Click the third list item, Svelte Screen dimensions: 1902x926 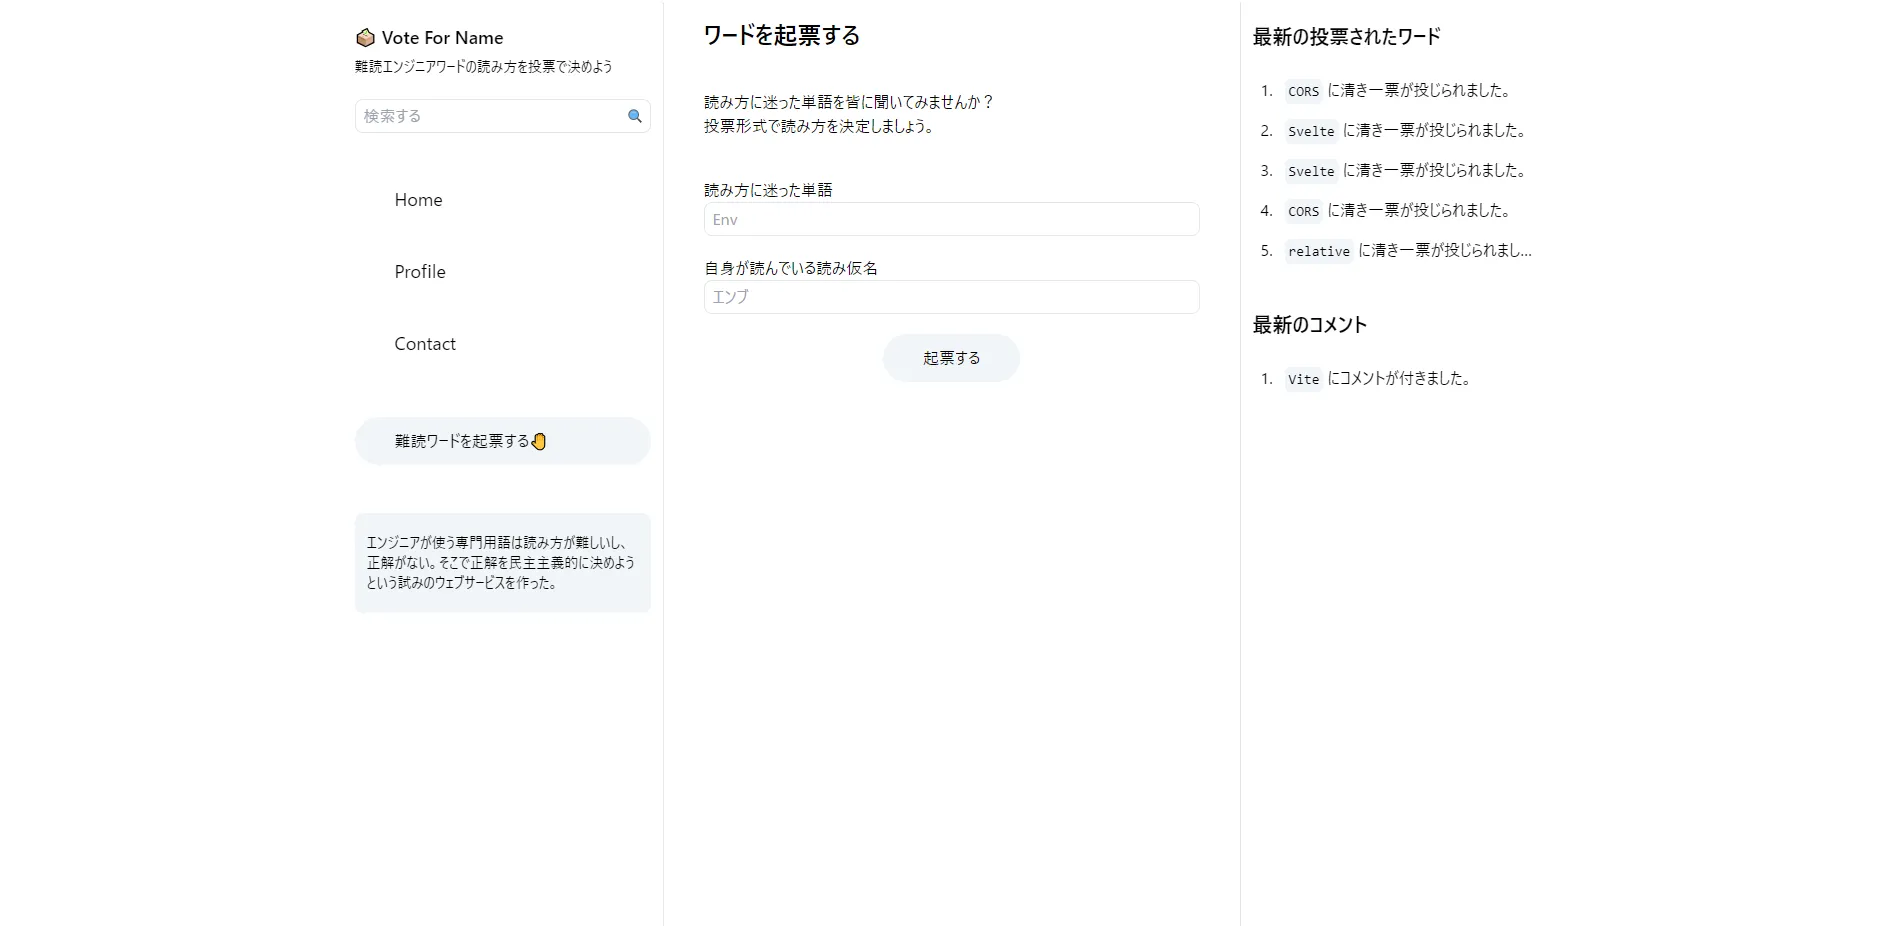pos(1311,171)
